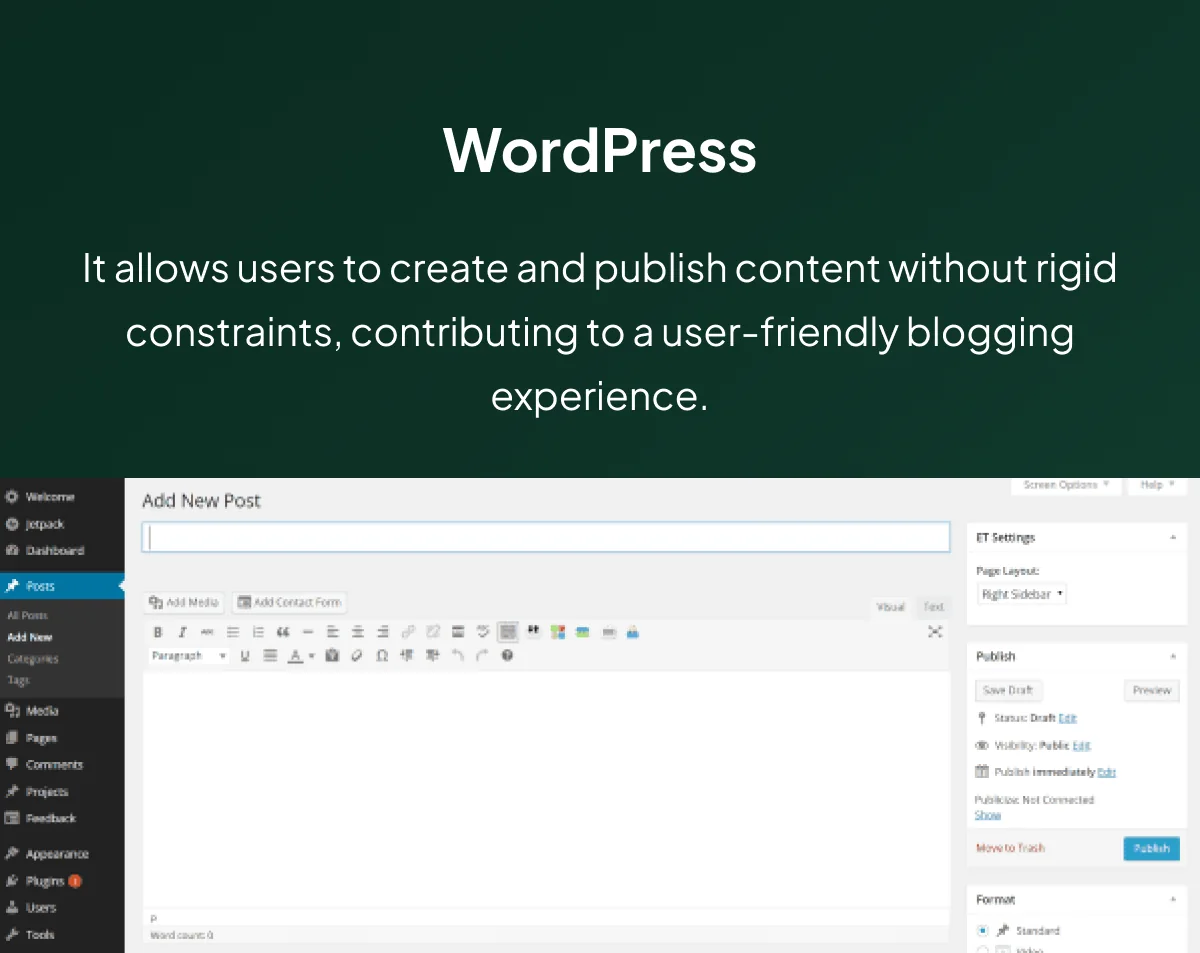This screenshot has width=1200, height=953.
Task: Expand Screen Options panel
Action: [x=1066, y=485]
